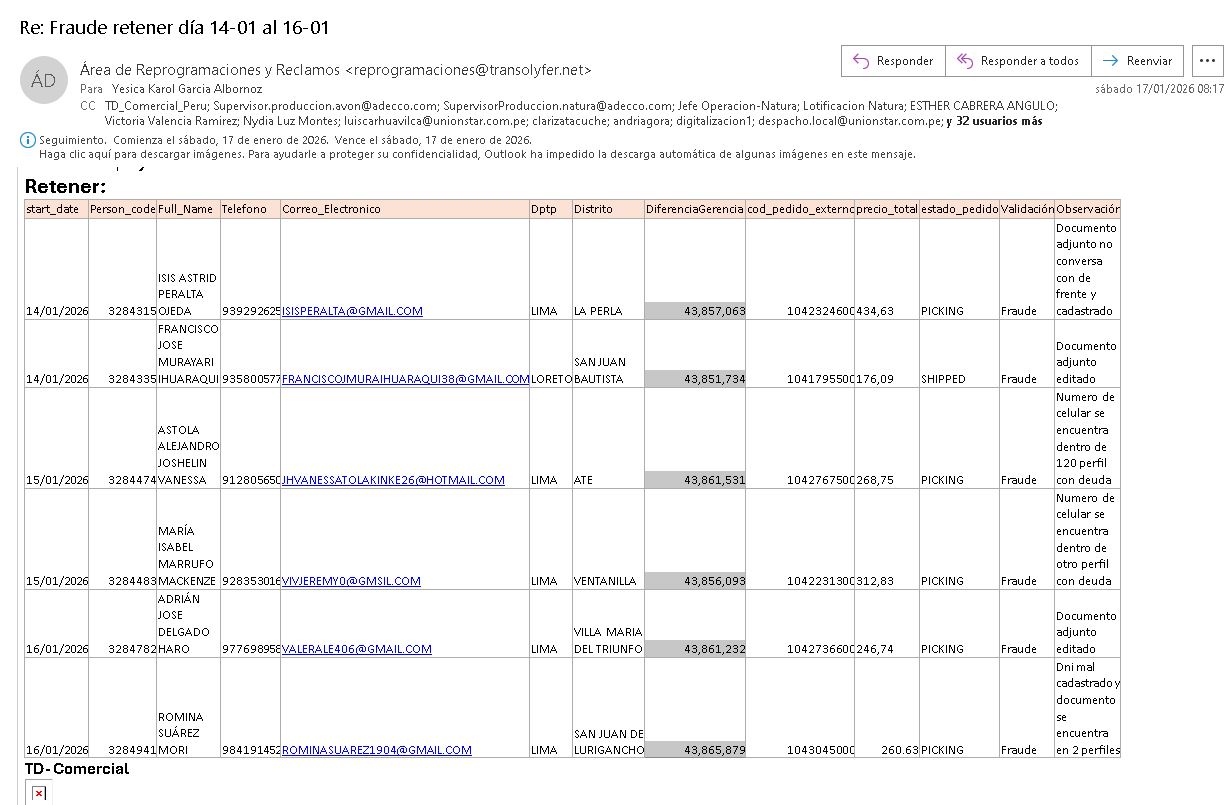The image size is (1230, 805).
Task: Click the download images notice bar
Action: coord(476,154)
